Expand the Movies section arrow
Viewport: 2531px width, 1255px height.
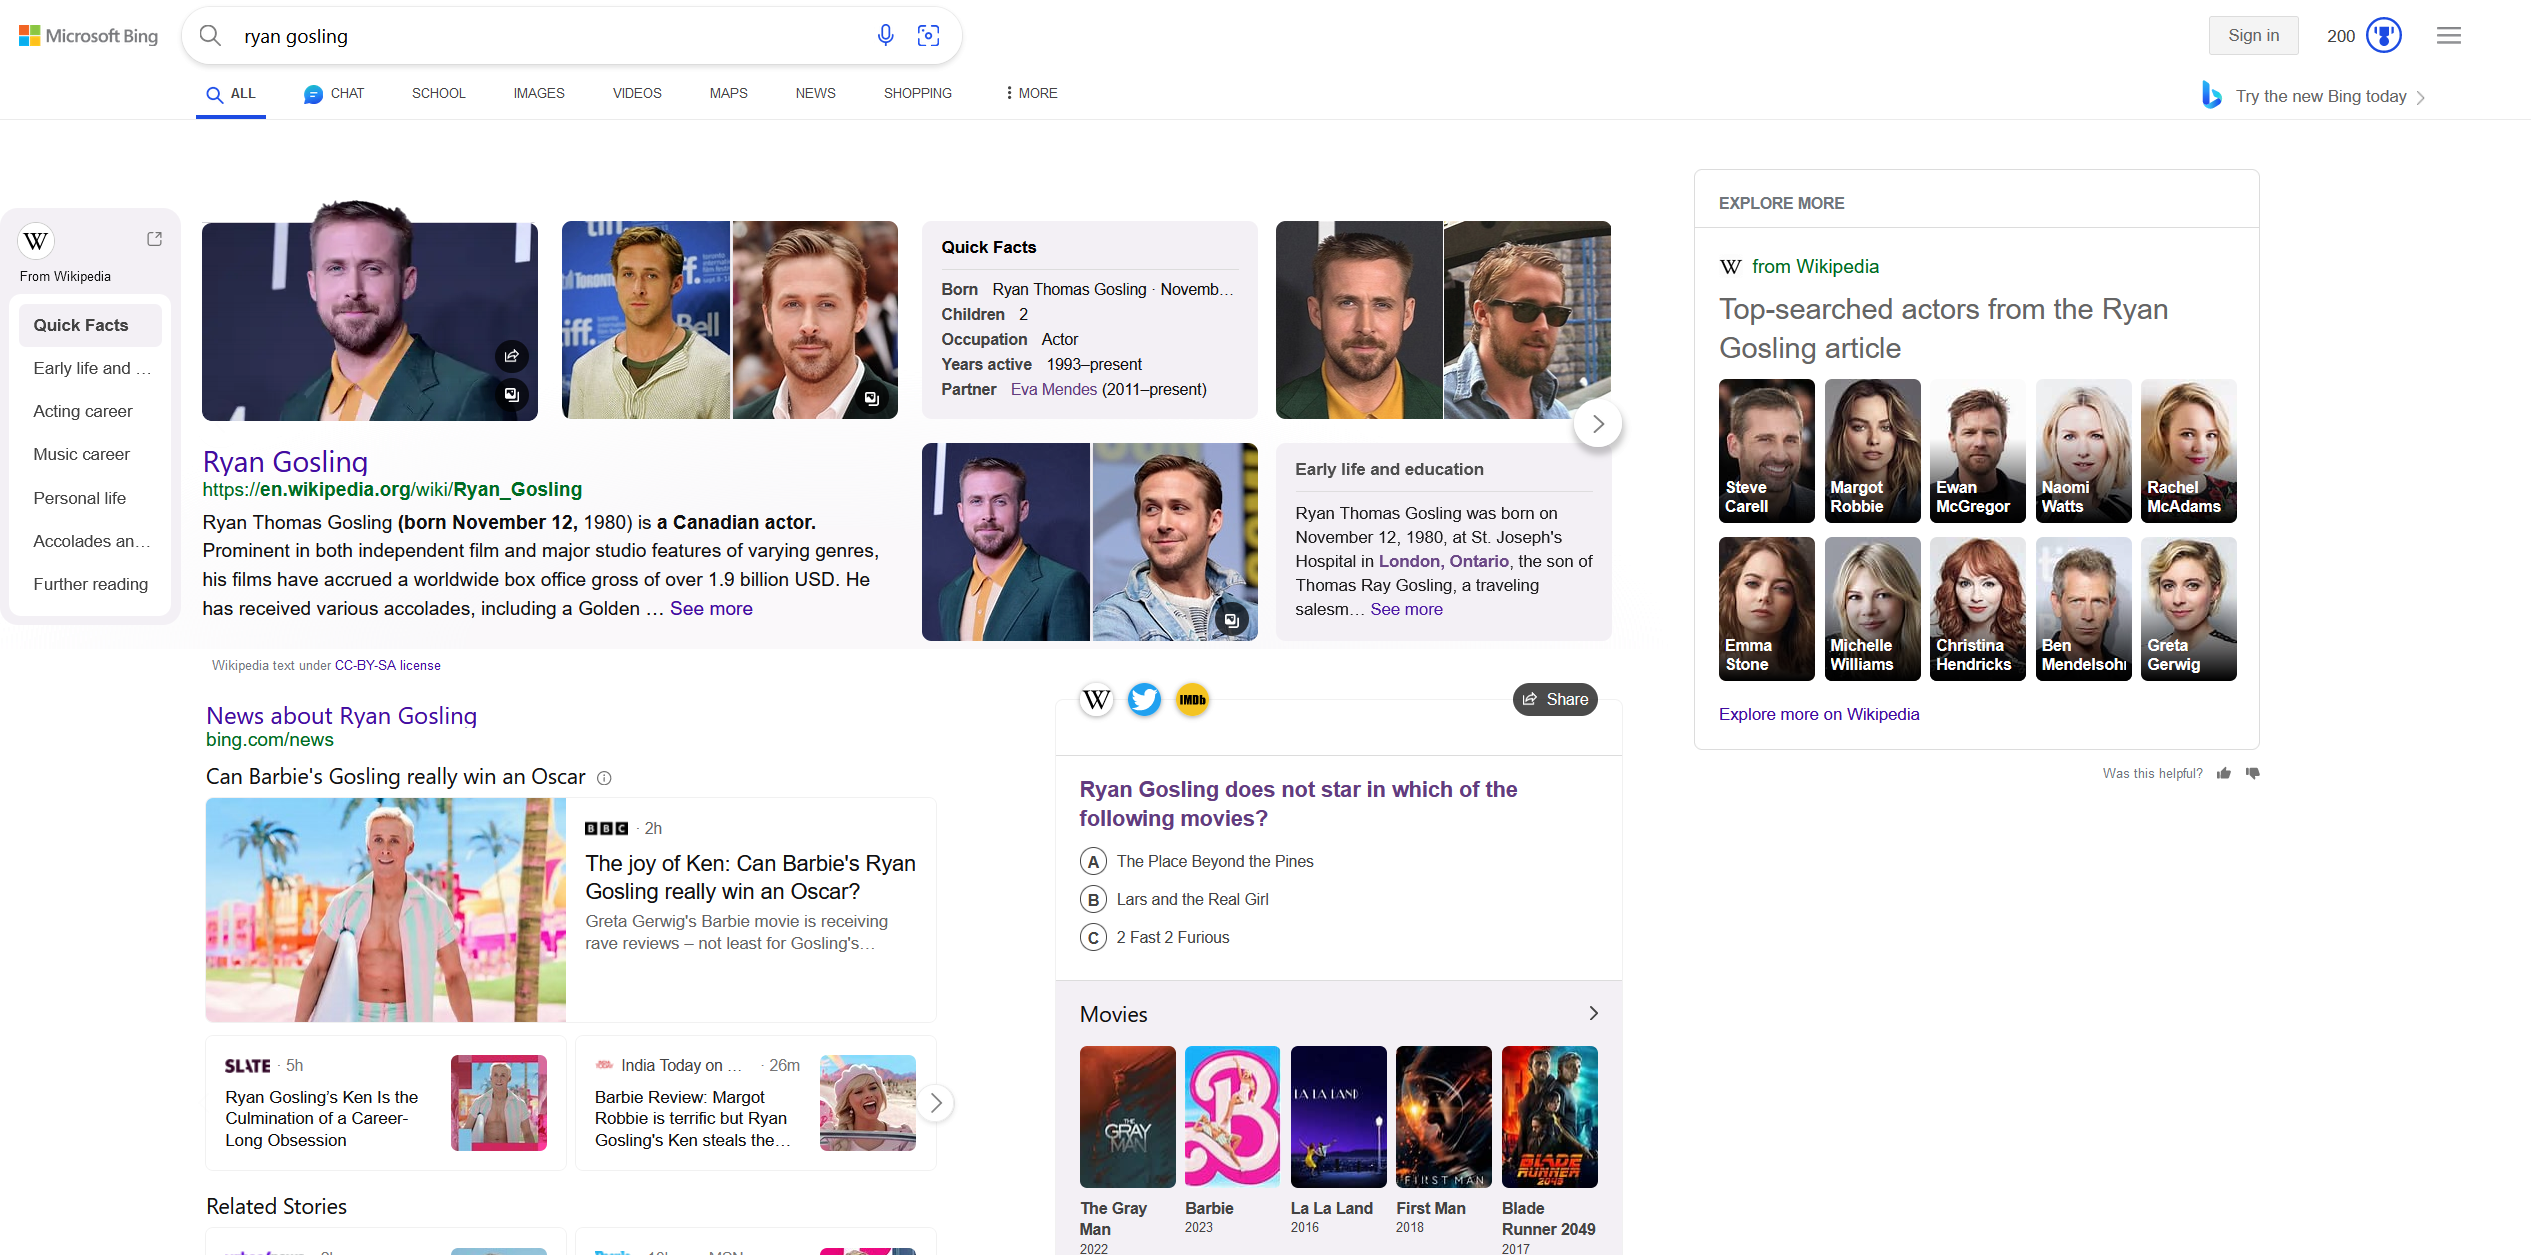tap(1593, 1013)
